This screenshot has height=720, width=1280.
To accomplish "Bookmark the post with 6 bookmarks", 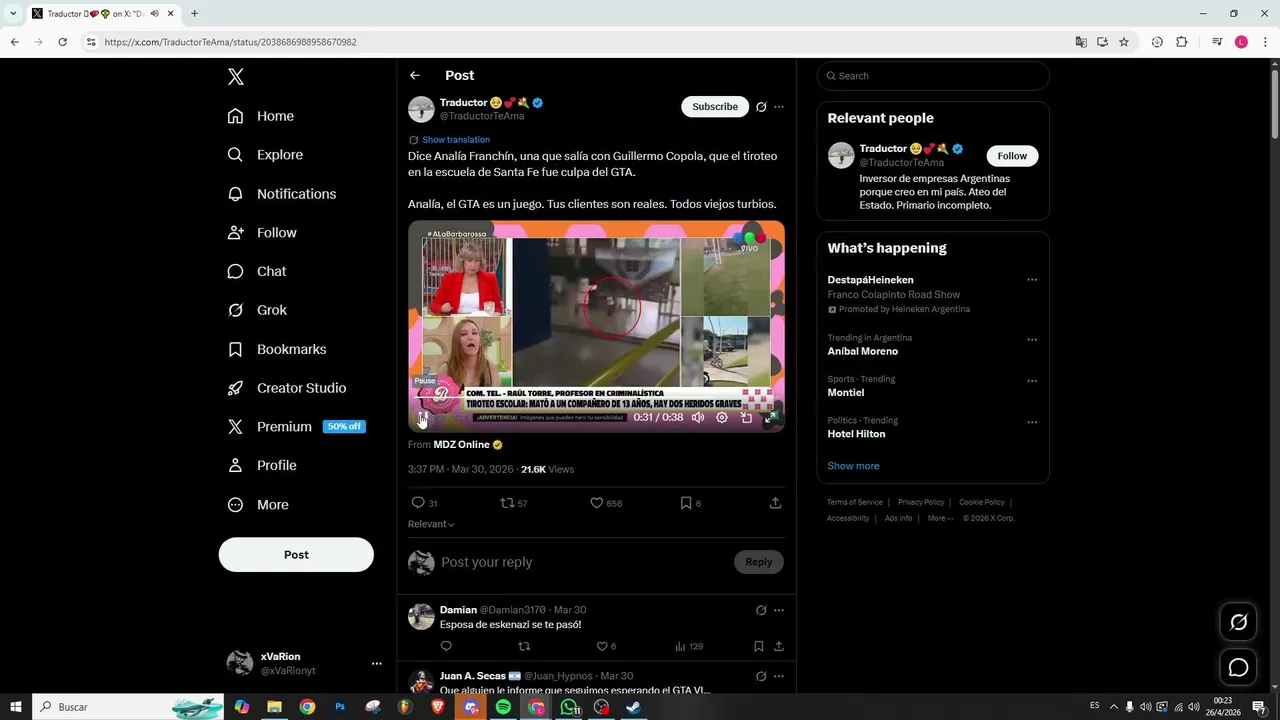I will pyautogui.click(x=690, y=503).
